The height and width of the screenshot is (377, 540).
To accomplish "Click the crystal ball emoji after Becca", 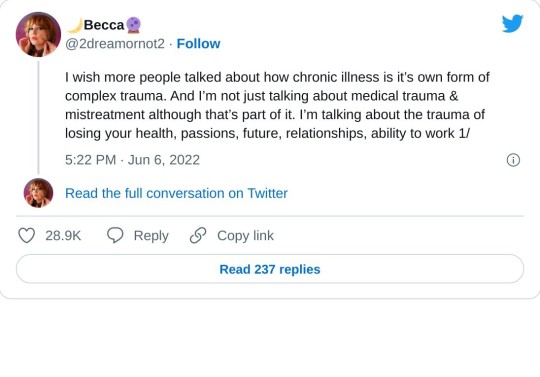I will click(x=133, y=25).
